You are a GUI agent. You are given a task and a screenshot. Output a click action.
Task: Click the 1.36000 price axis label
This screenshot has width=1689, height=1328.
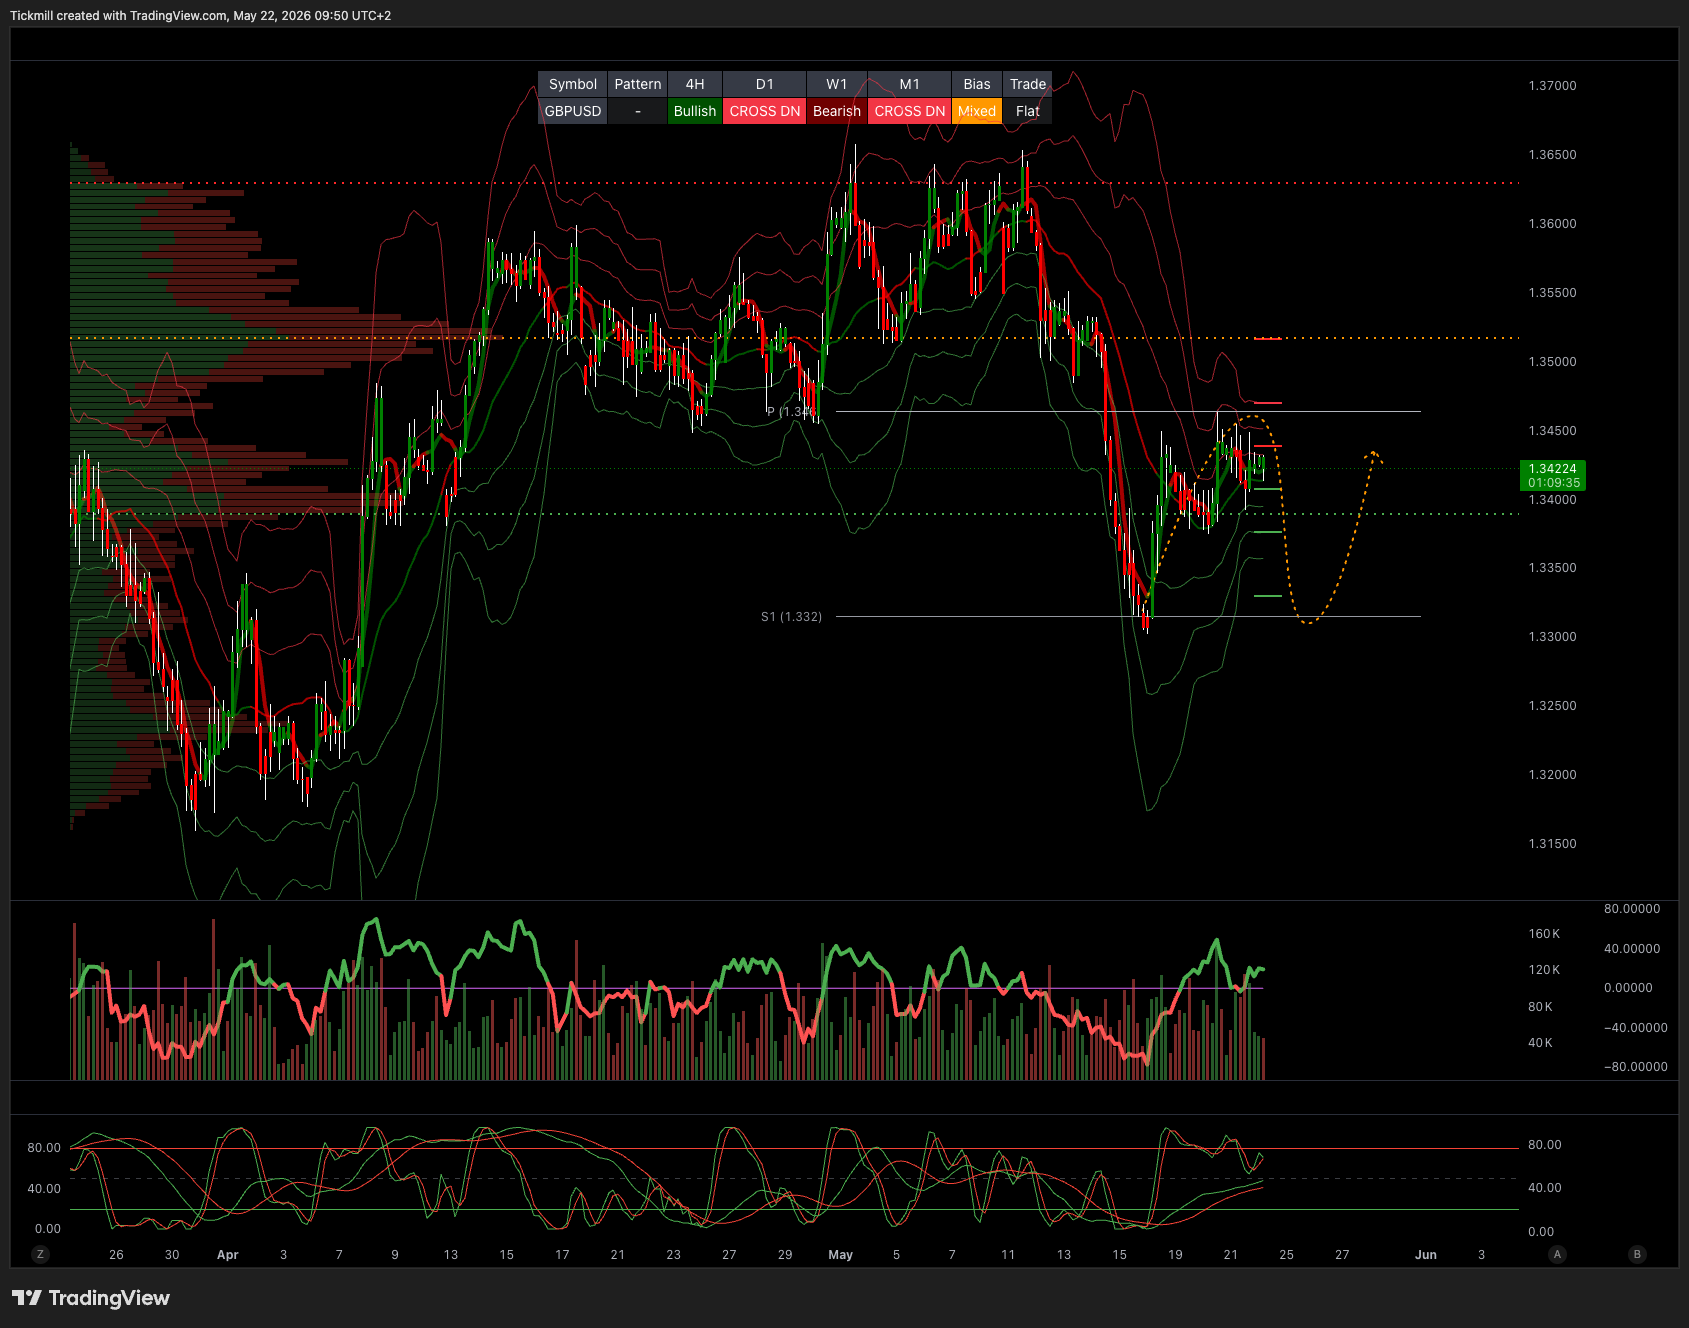tap(1552, 224)
